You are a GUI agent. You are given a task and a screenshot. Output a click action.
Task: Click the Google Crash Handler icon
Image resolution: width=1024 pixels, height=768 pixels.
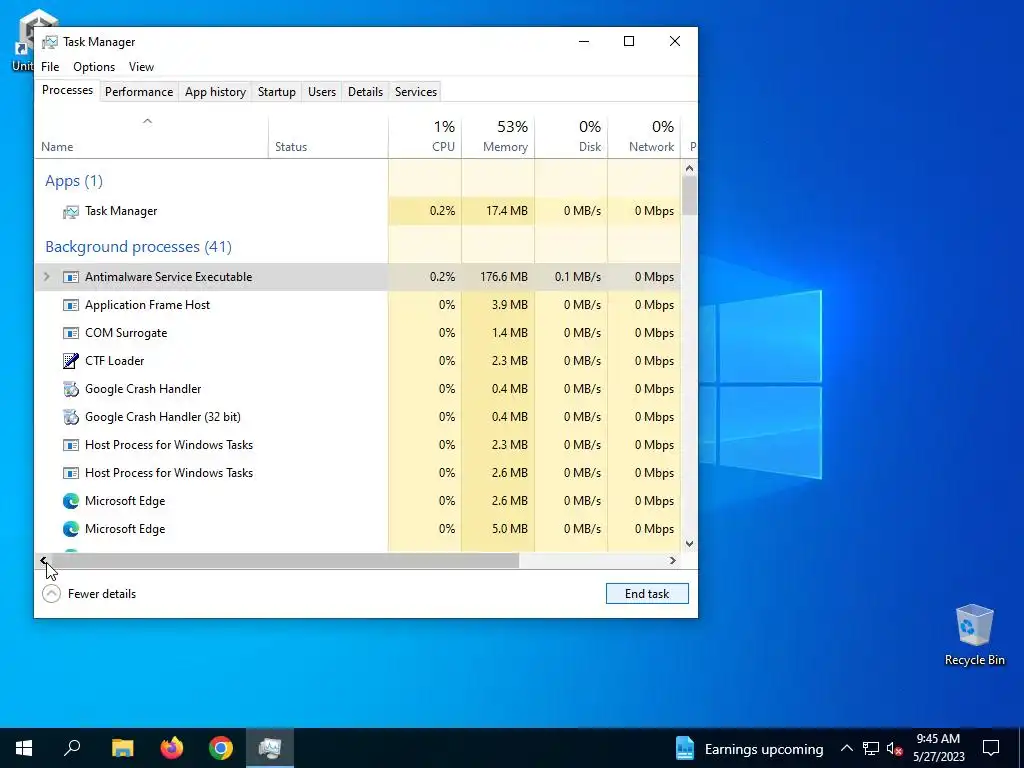tap(71, 389)
